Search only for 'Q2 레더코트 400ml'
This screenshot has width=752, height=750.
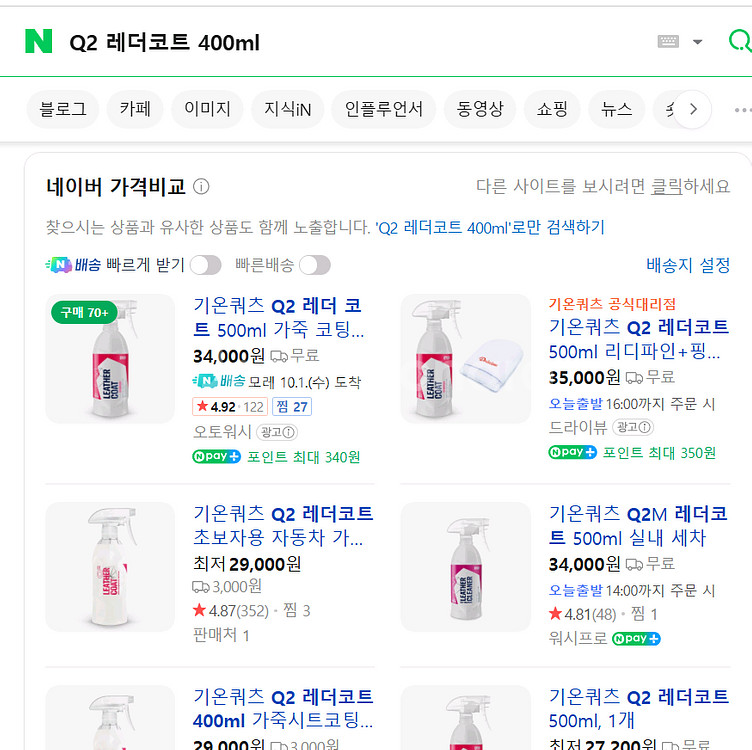pos(489,227)
